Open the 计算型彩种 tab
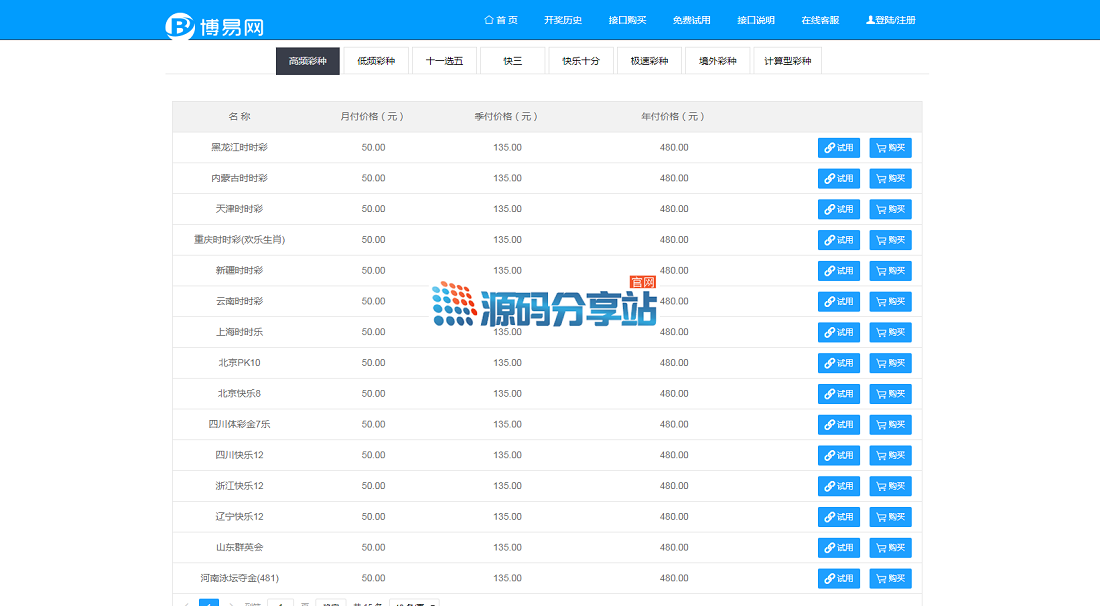 coord(787,61)
